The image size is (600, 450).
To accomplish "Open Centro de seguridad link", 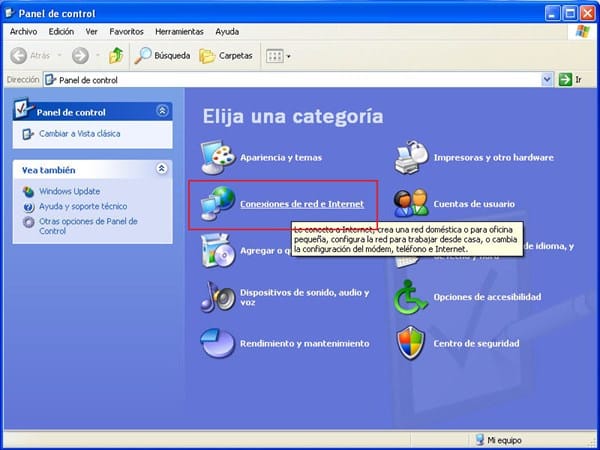I will pos(476,343).
